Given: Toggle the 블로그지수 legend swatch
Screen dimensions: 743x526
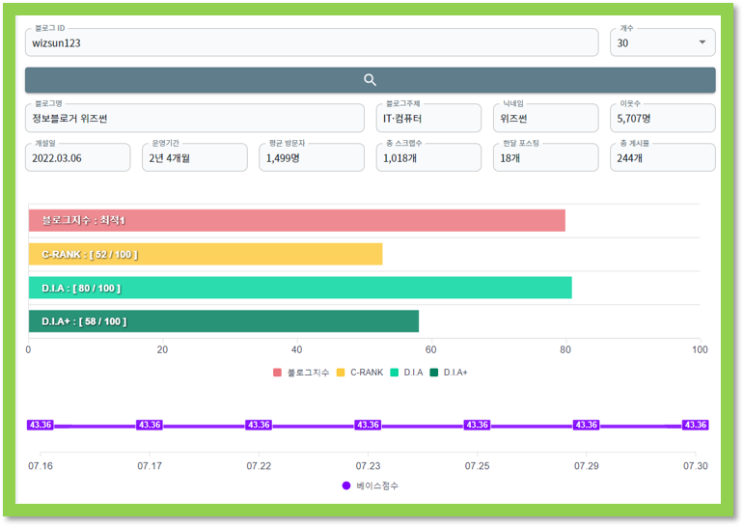Looking at the screenshot, I should [277, 372].
